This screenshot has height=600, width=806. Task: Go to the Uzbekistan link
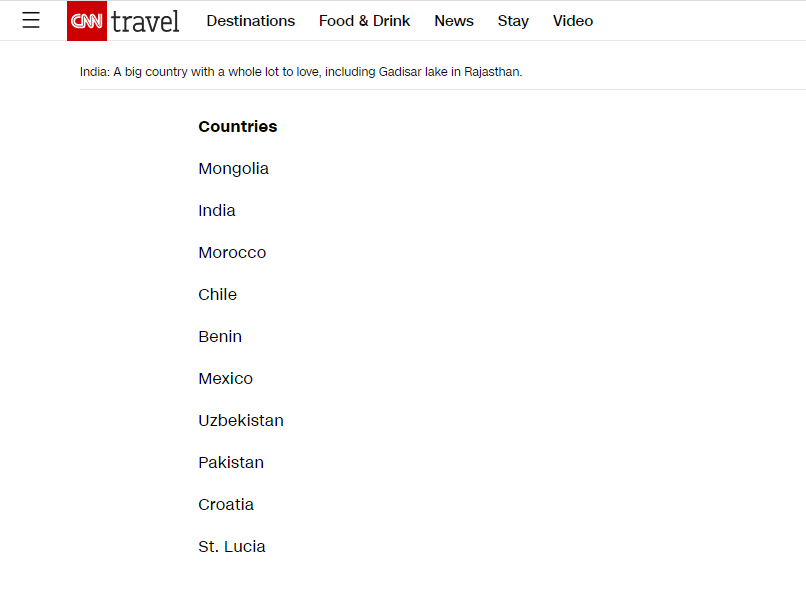(x=241, y=421)
